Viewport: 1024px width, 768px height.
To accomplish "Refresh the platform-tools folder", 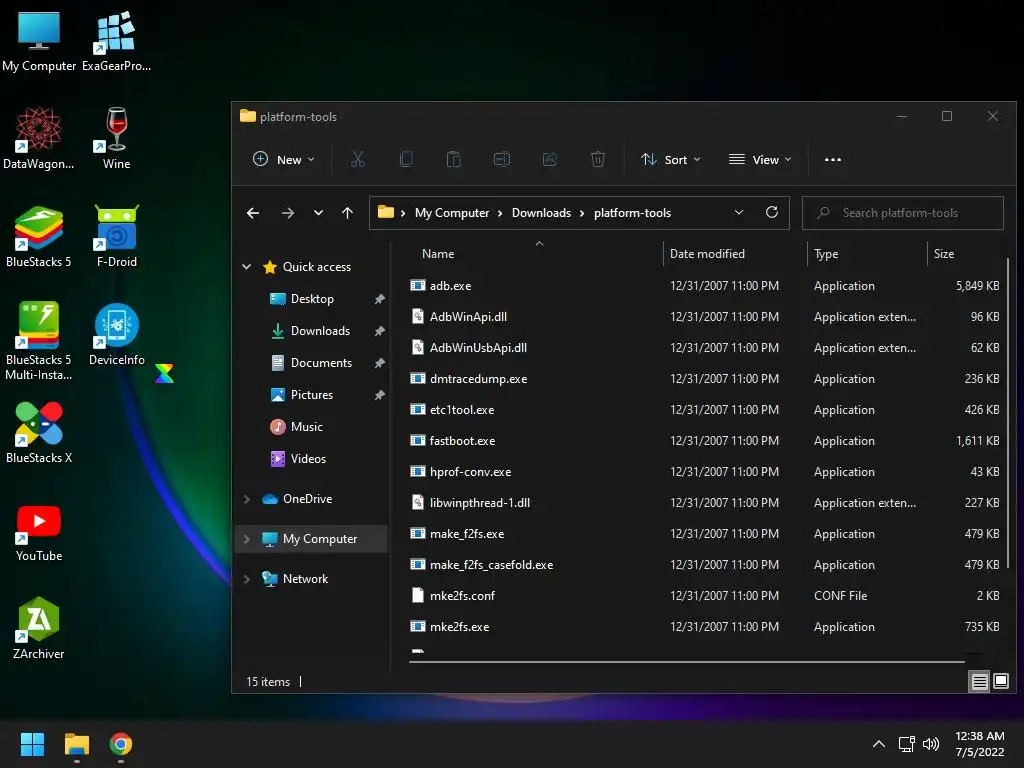I will tap(772, 212).
